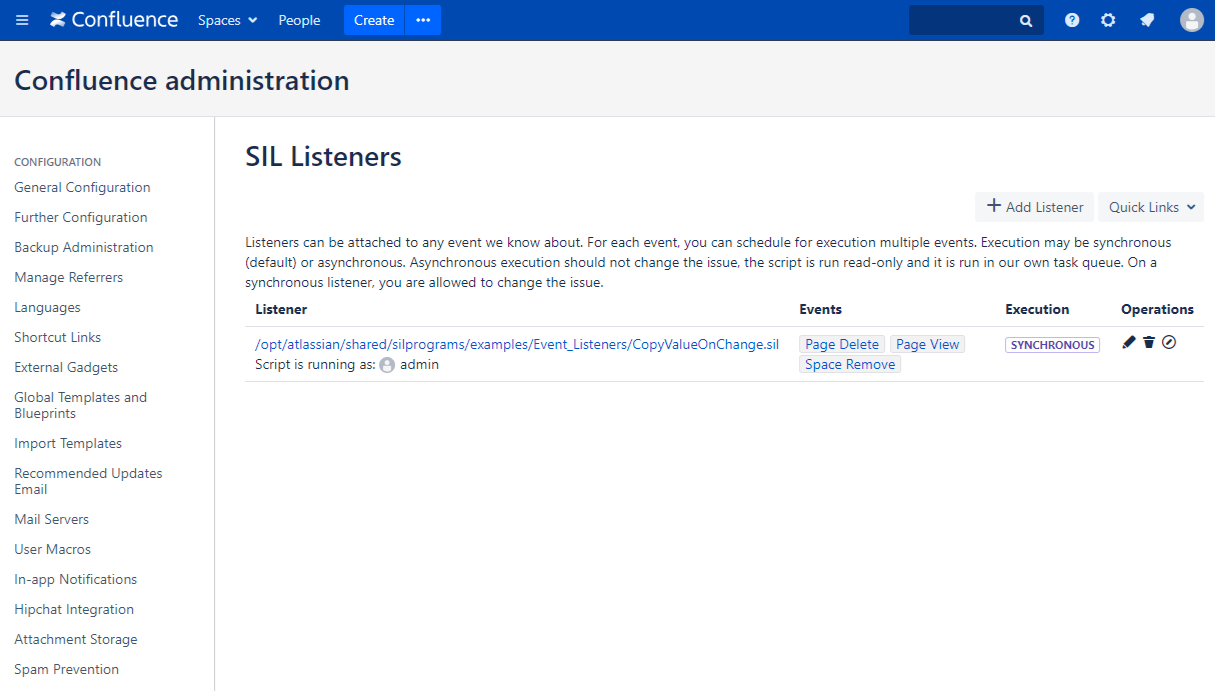The width and height of the screenshot is (1215, 691).
Task: Open the CopyValueOnChange.sil script link
Action: pos(517,344)
